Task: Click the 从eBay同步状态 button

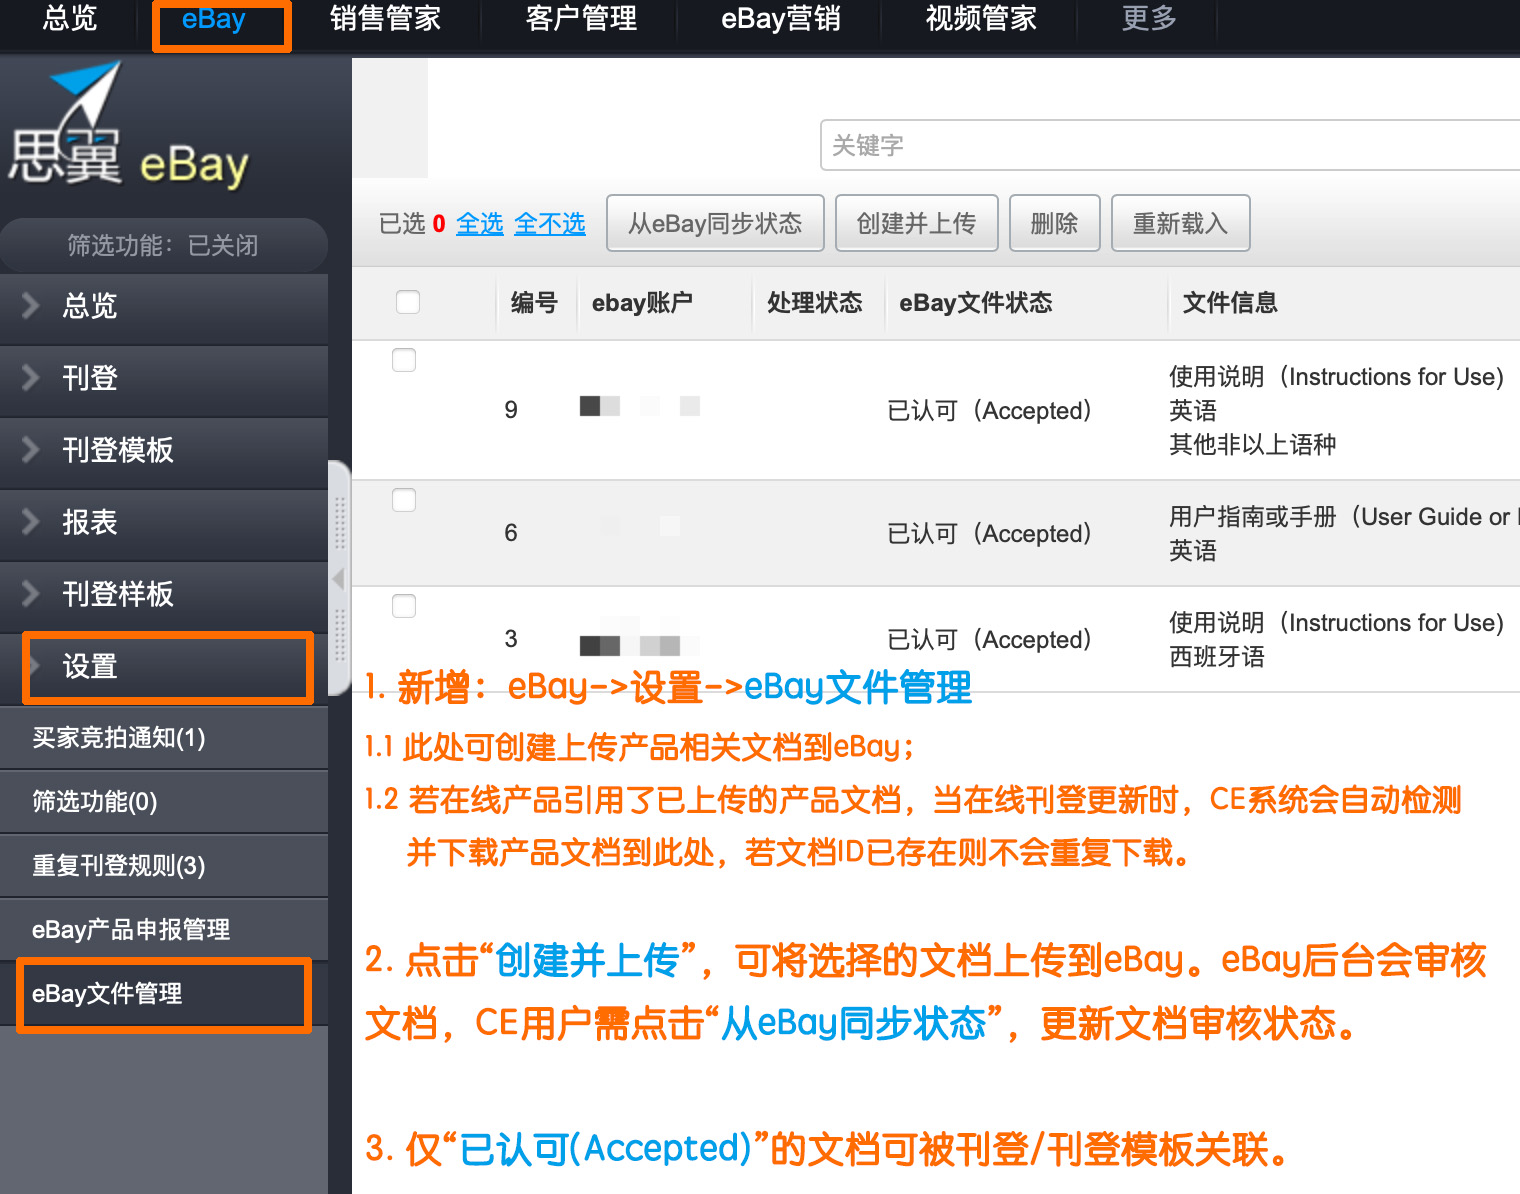Action: coord(715,223)
